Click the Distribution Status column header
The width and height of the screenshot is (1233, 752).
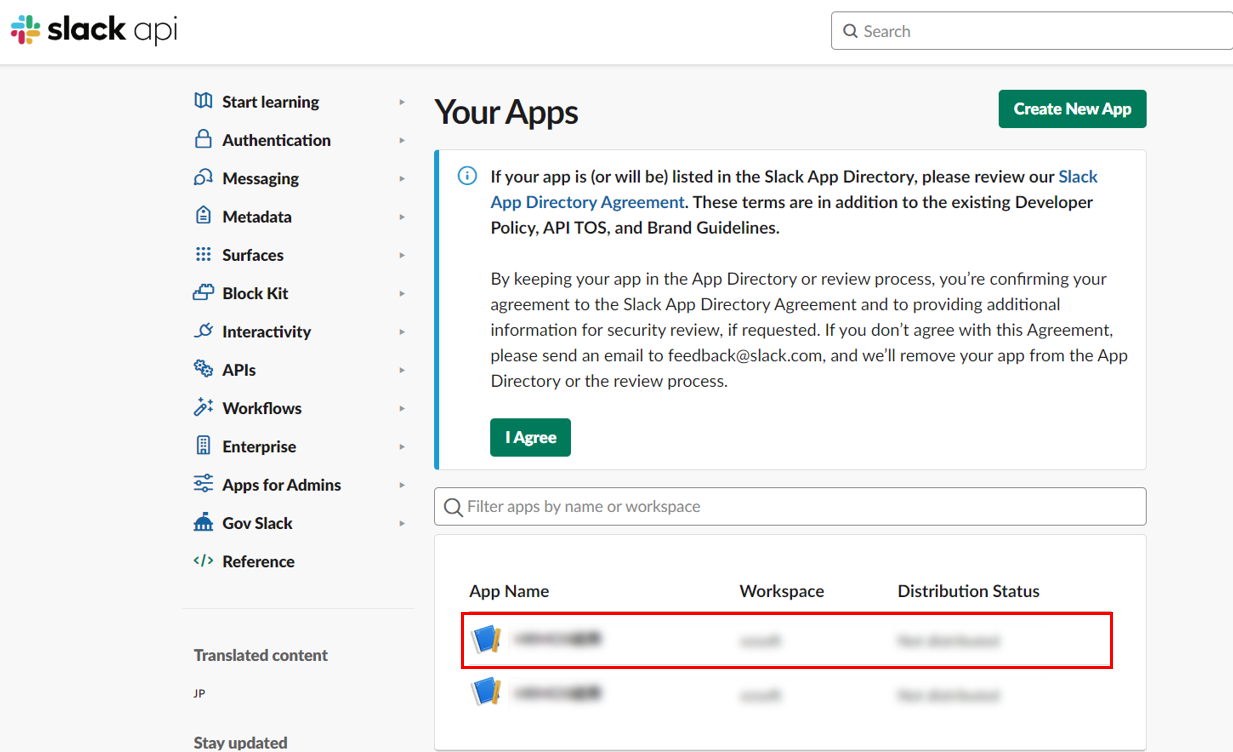[x=968, y=591]
